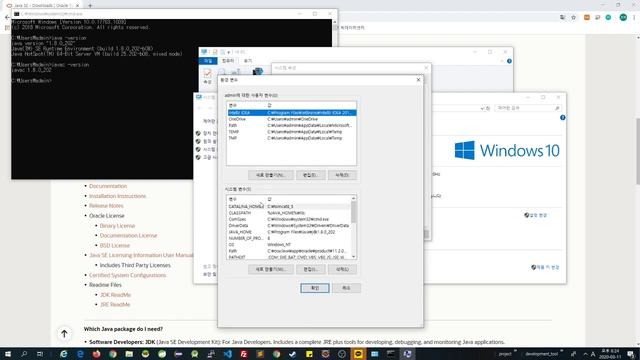The image size is (640, 360).
Task: Open Documentation License link
Action: [128, 236]
